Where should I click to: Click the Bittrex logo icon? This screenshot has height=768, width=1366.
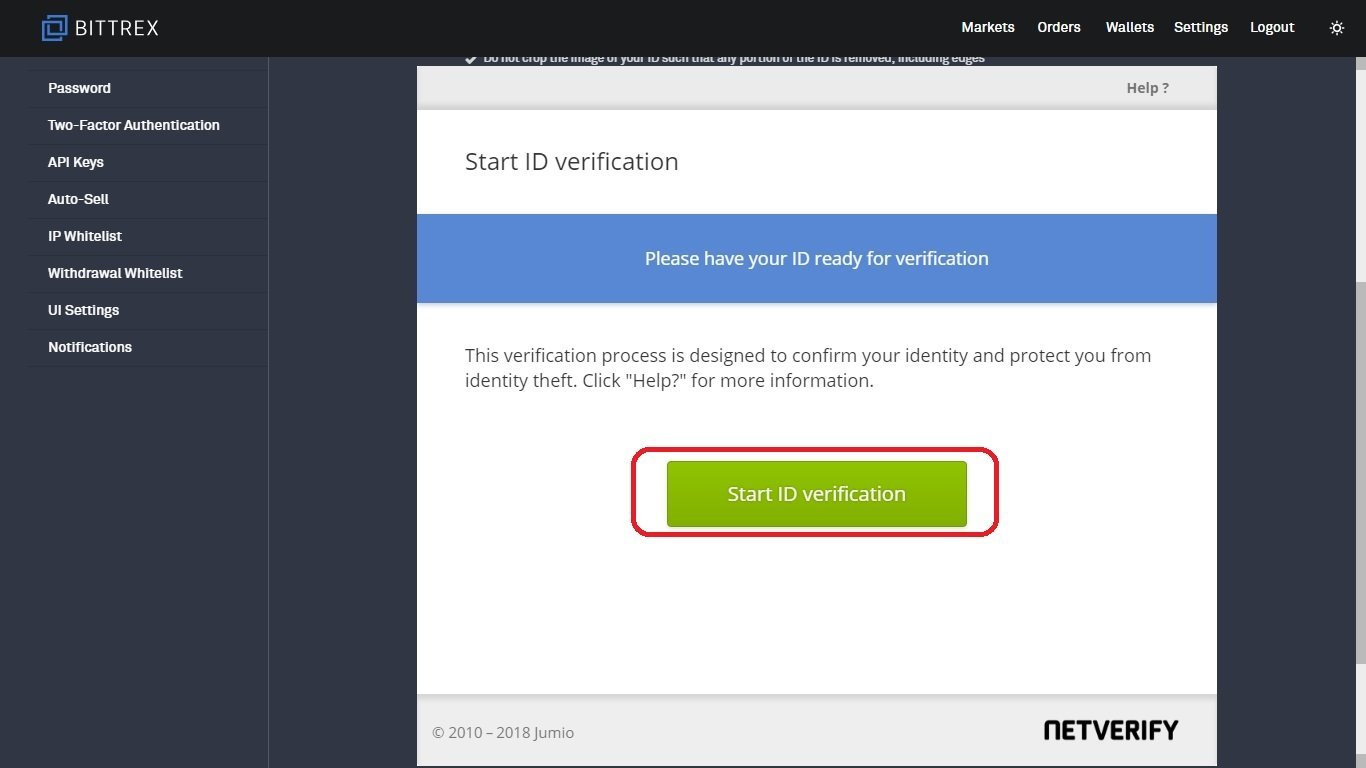tap(54, 28)
